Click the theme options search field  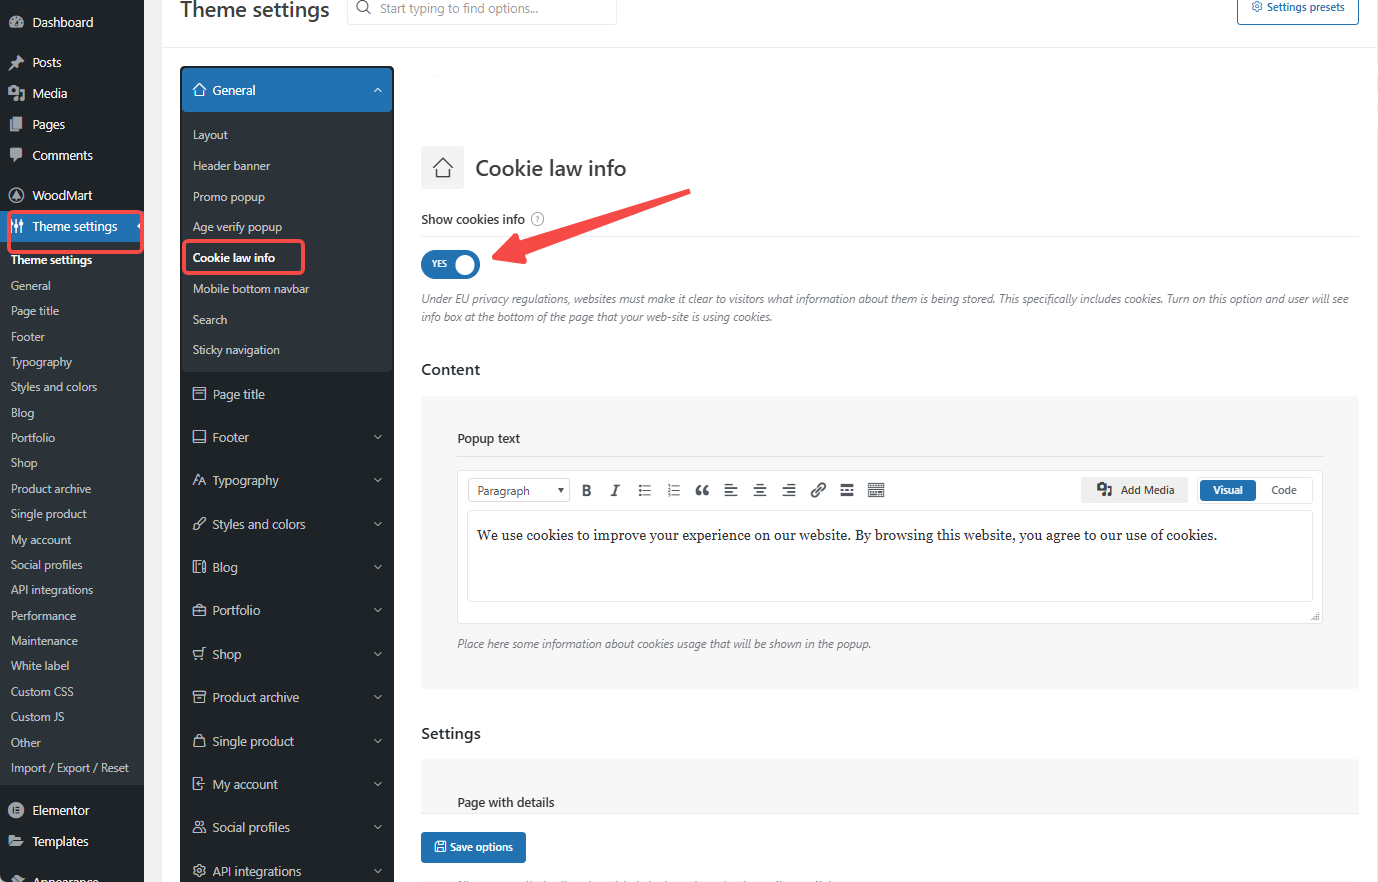pos(490,9)
